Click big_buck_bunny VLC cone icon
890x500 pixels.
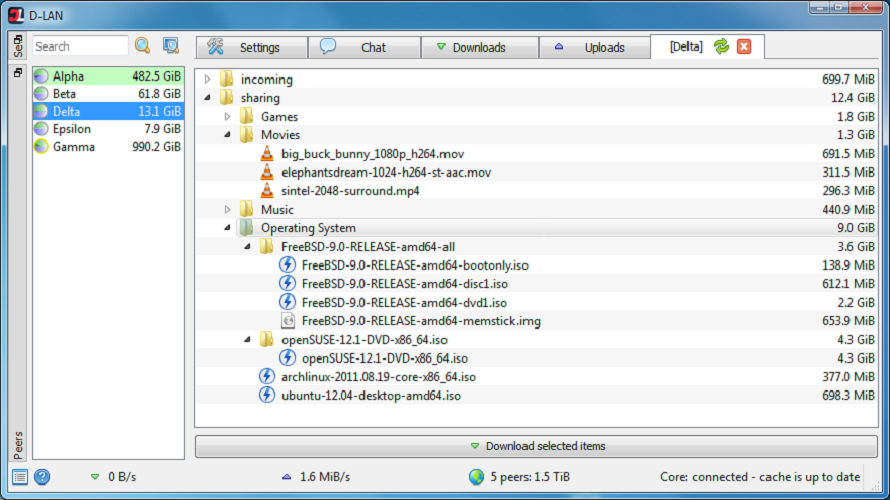[267, 153]
